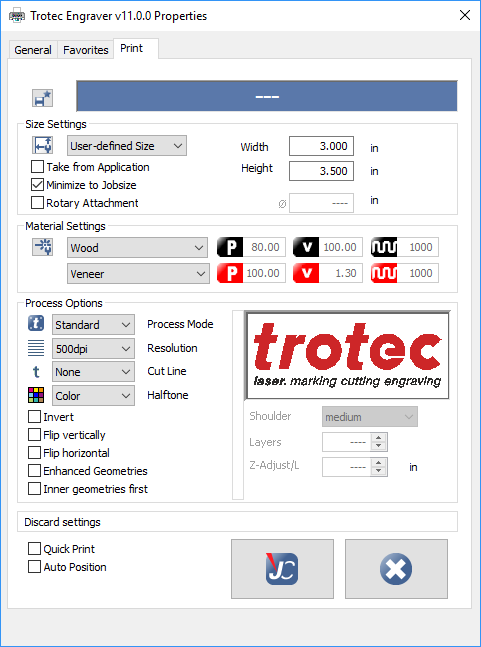Click the rotary diameter input field
481x647 pixels.
pos(321,203)
